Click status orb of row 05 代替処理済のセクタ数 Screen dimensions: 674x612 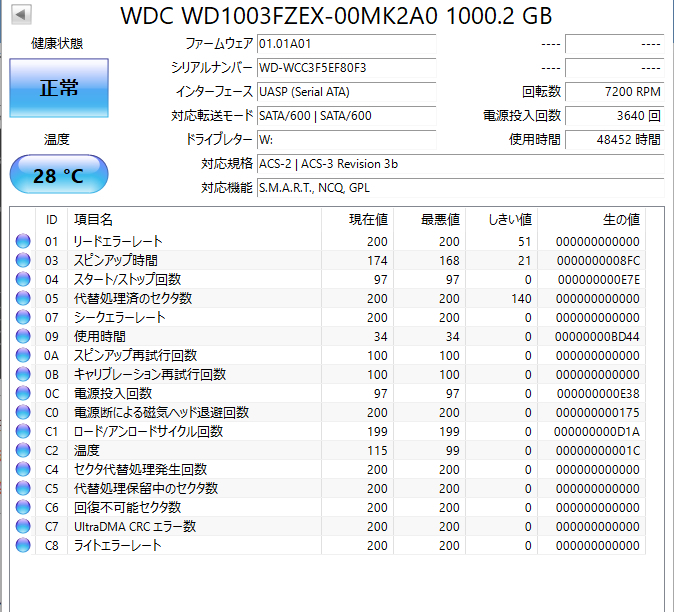23,298
